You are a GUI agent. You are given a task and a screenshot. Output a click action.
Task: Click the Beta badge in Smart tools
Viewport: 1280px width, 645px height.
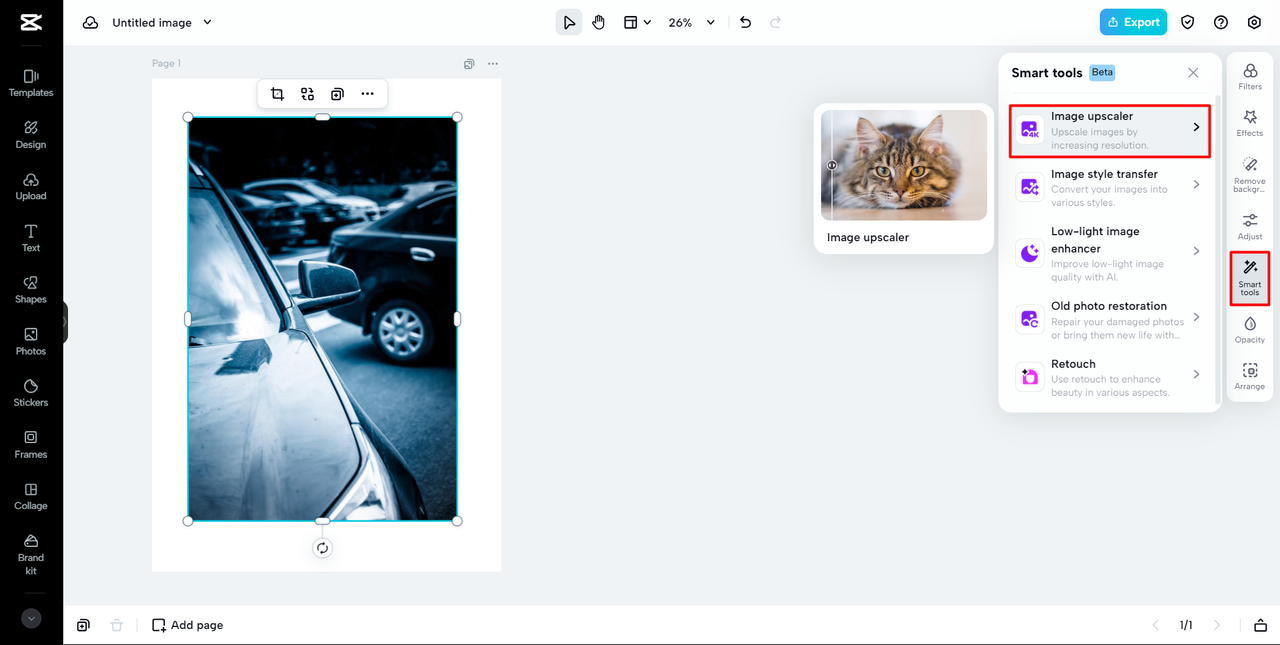[1102, 73]
